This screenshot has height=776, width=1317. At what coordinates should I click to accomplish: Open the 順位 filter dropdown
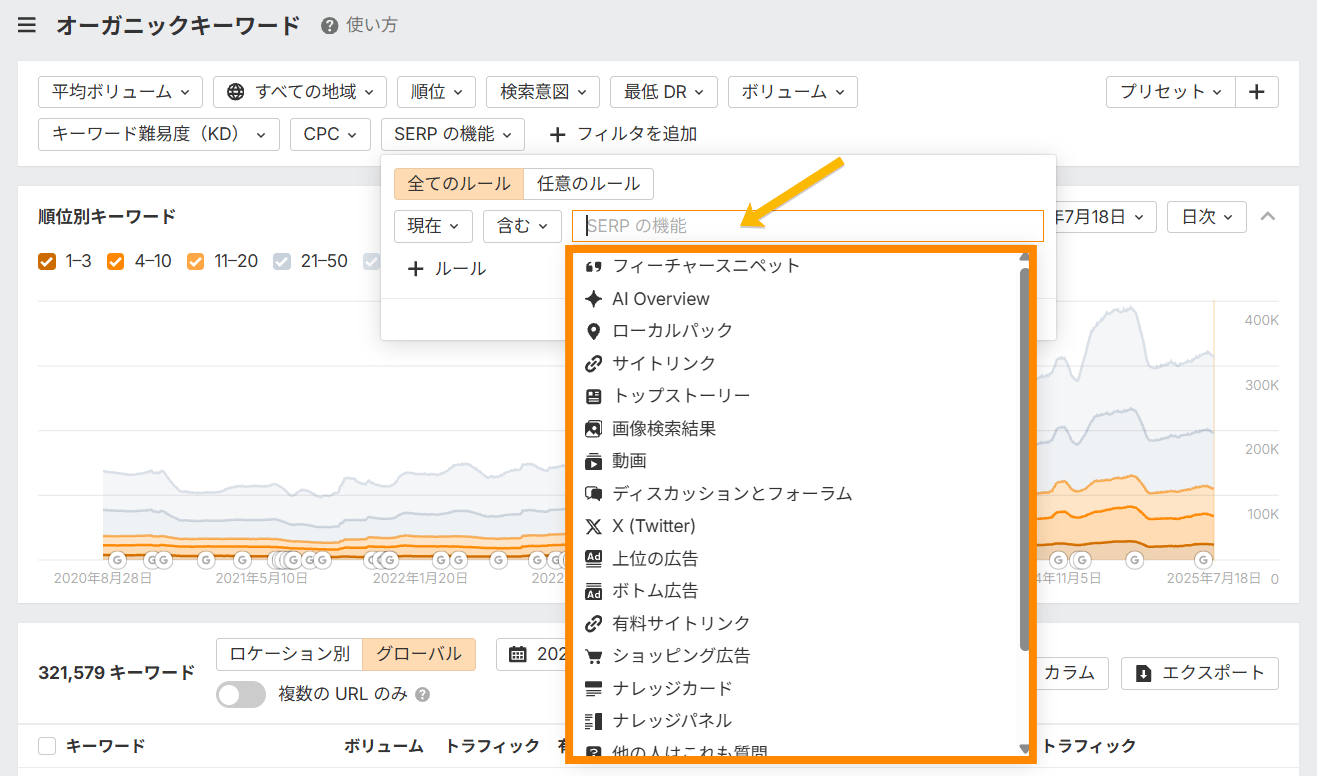coord(436,91)
